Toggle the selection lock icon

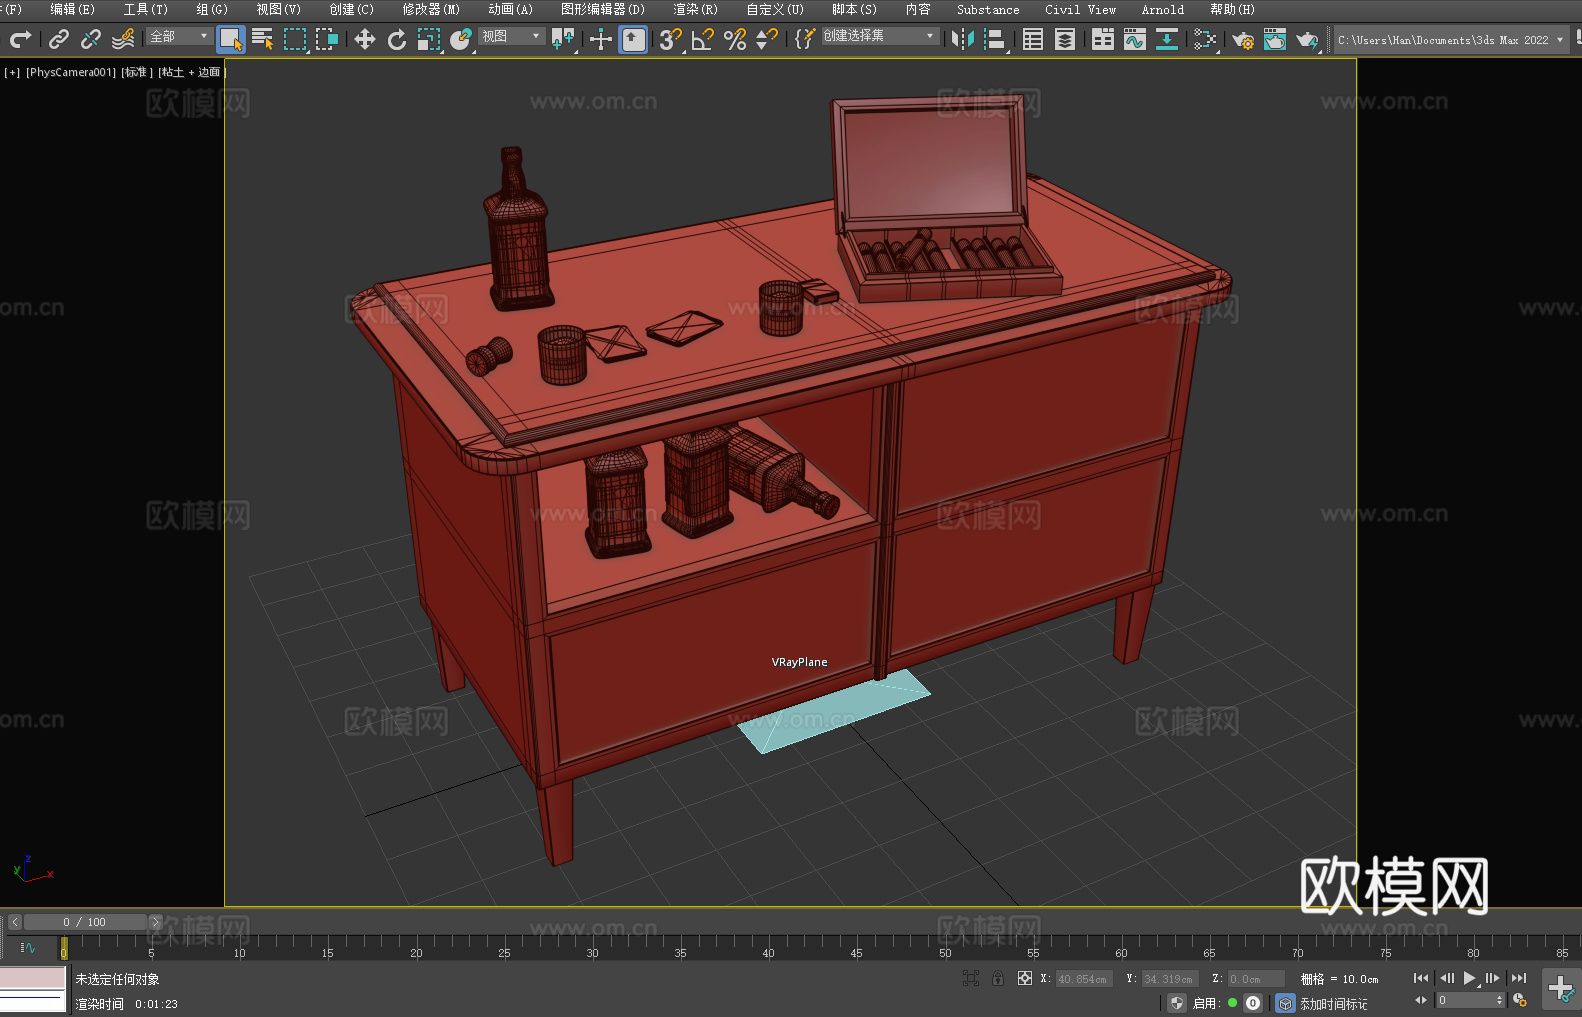point(997,978)
